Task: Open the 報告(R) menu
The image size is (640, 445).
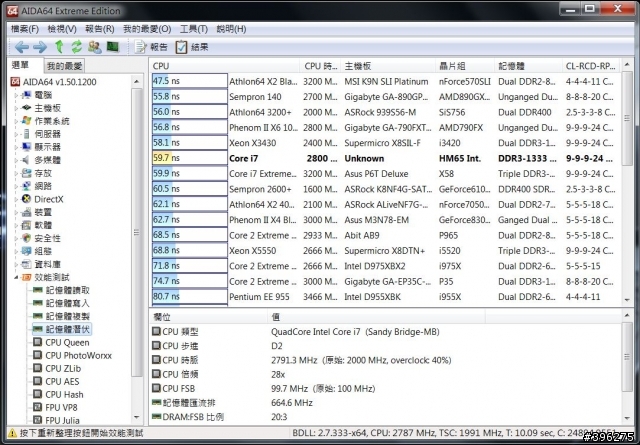Action: (x=100, y=29)
